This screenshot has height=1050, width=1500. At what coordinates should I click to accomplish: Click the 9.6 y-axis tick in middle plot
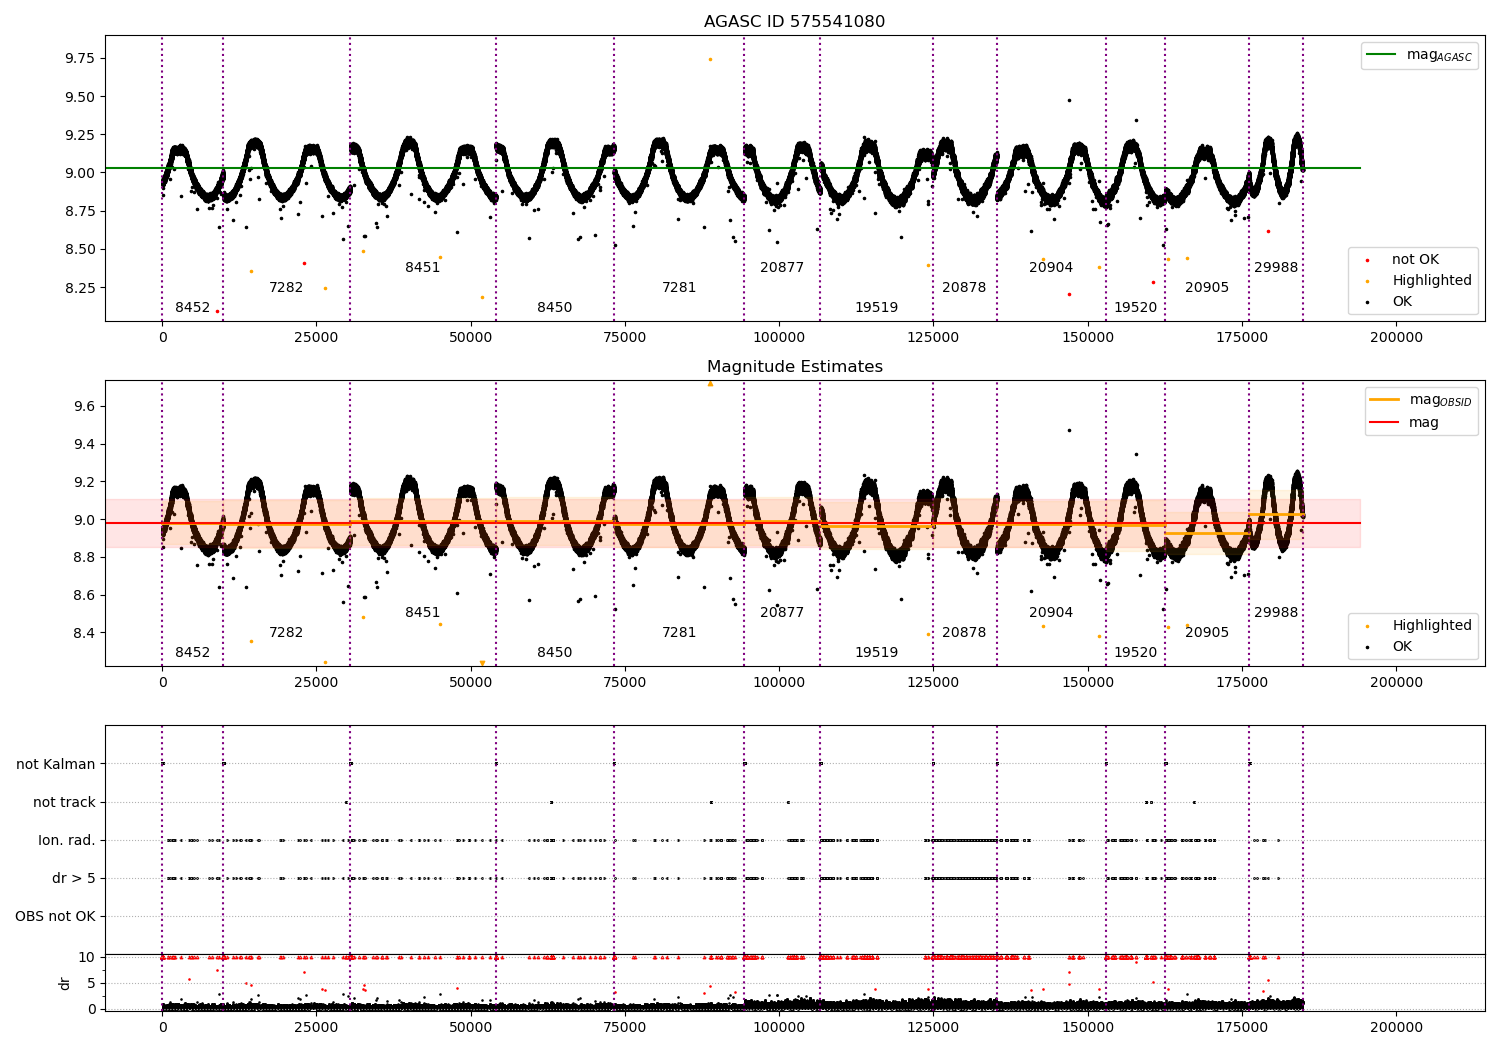tap(84, 407)
